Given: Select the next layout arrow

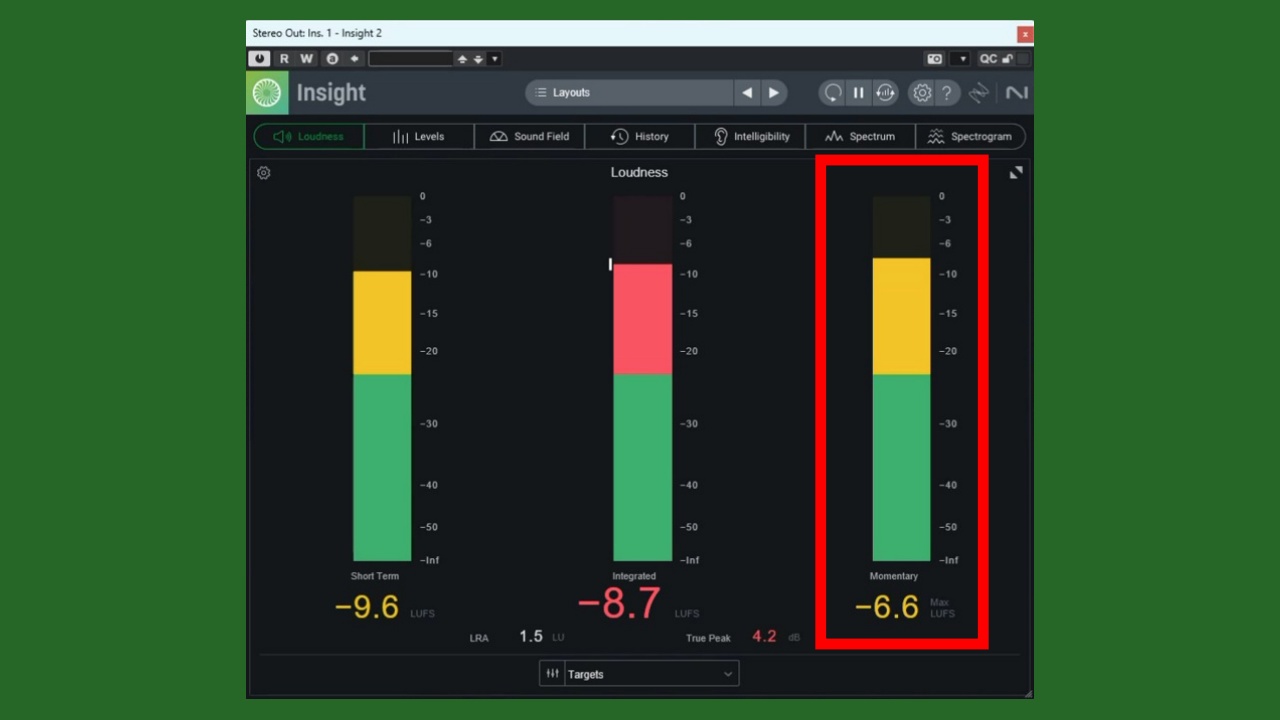Looking at the screenshot, I should click(x=773, y=93).
